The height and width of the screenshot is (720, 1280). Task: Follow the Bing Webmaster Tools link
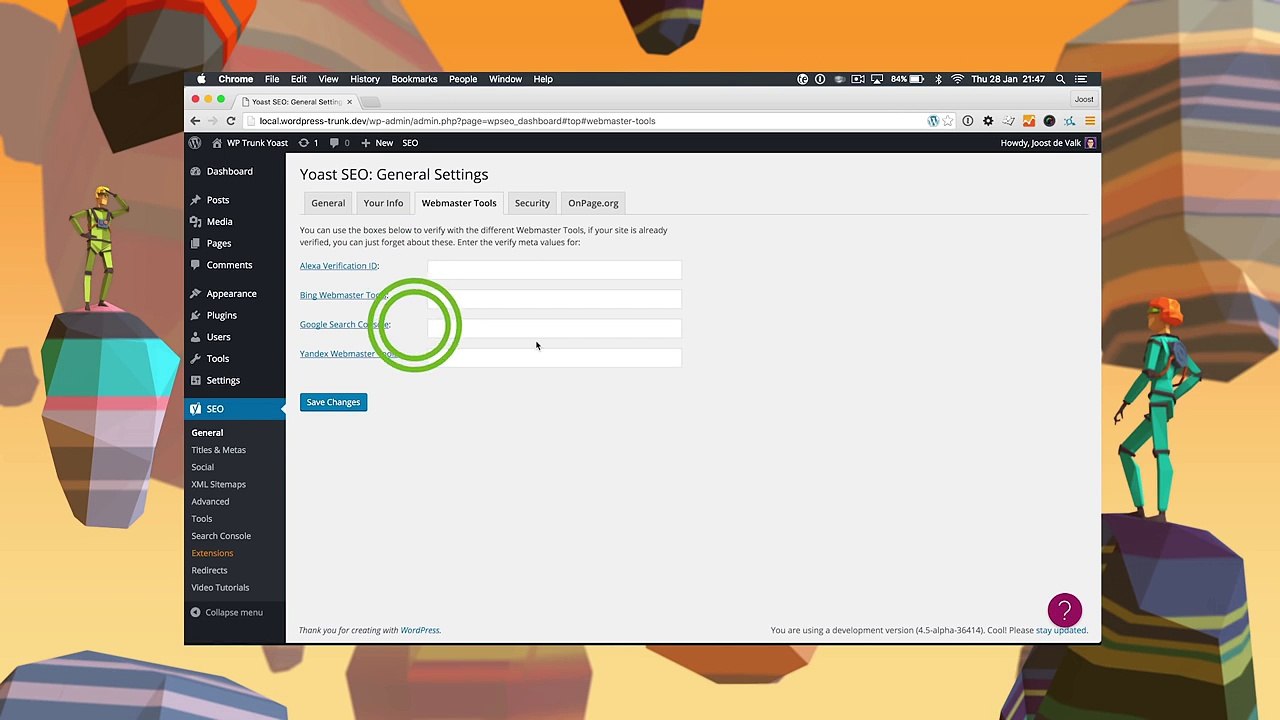[x=343, y=295]
